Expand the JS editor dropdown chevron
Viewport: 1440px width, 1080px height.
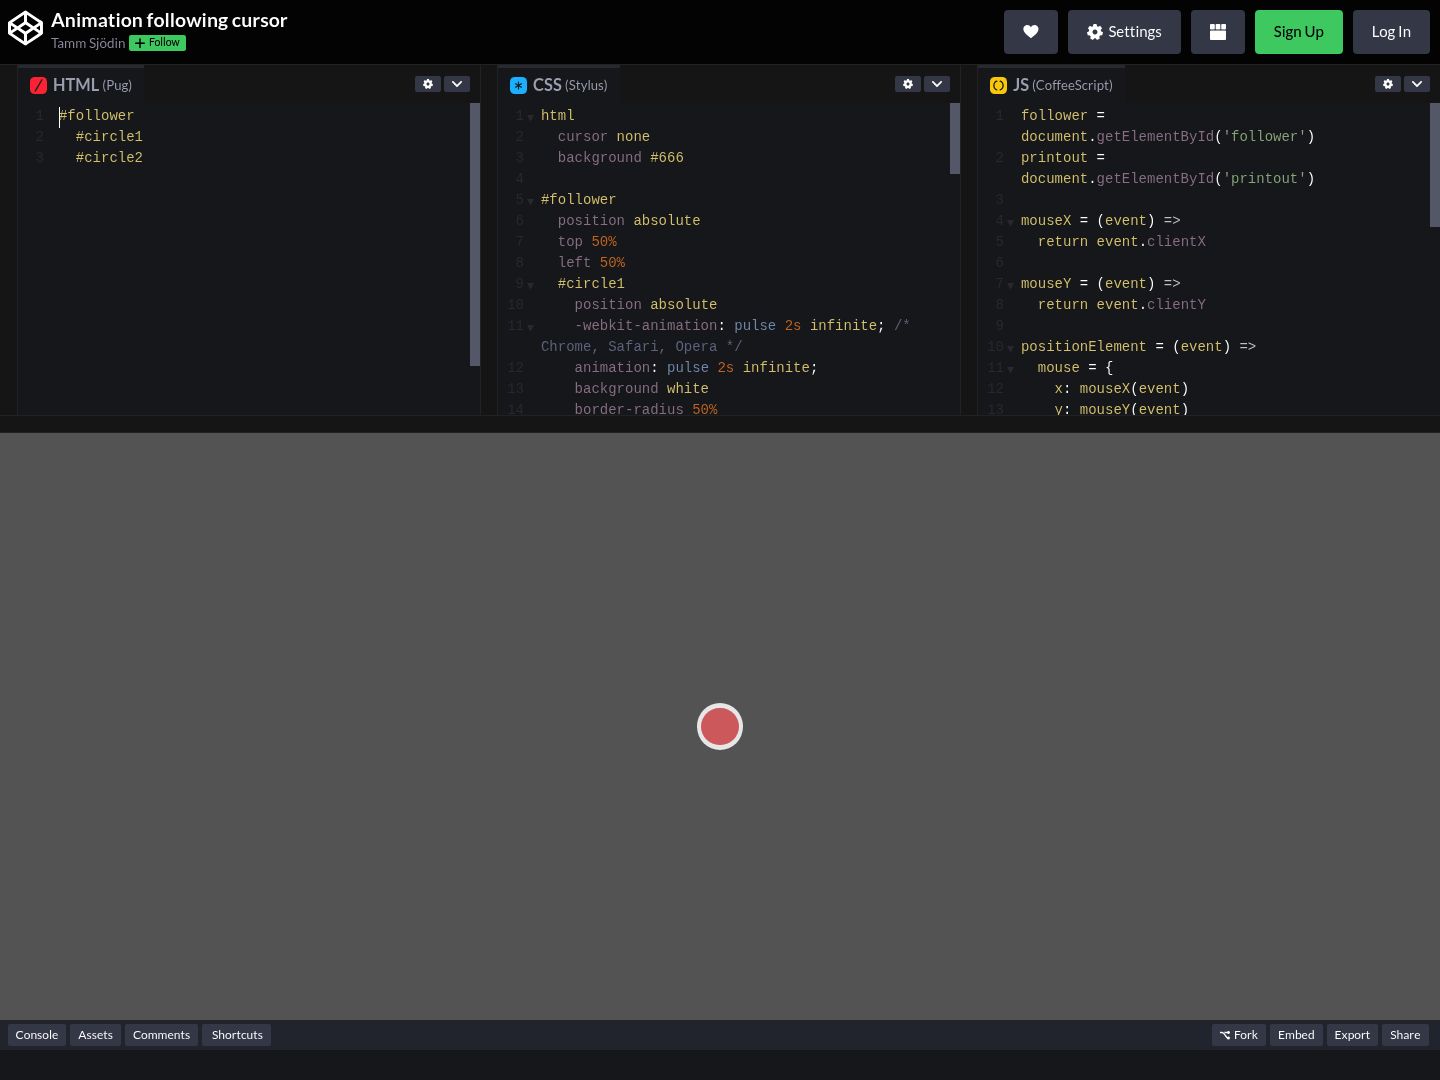pos(1417,84)
